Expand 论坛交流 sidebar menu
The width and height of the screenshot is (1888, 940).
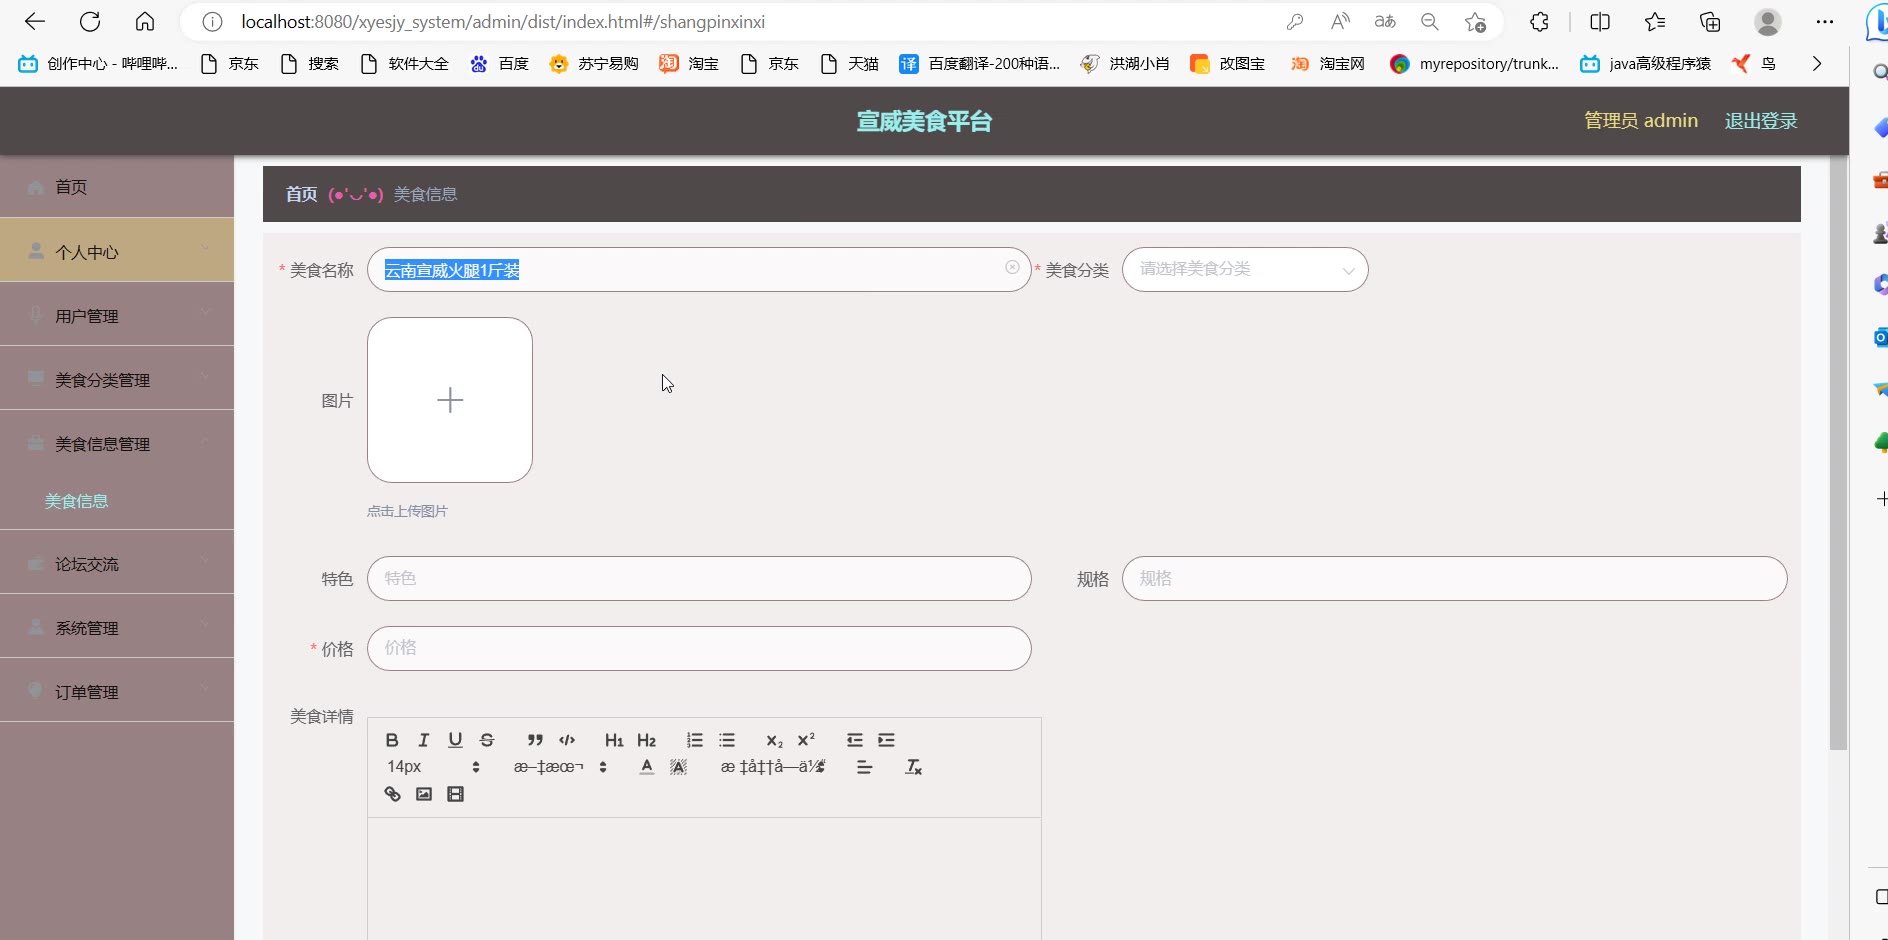click(x=117, y=563)
